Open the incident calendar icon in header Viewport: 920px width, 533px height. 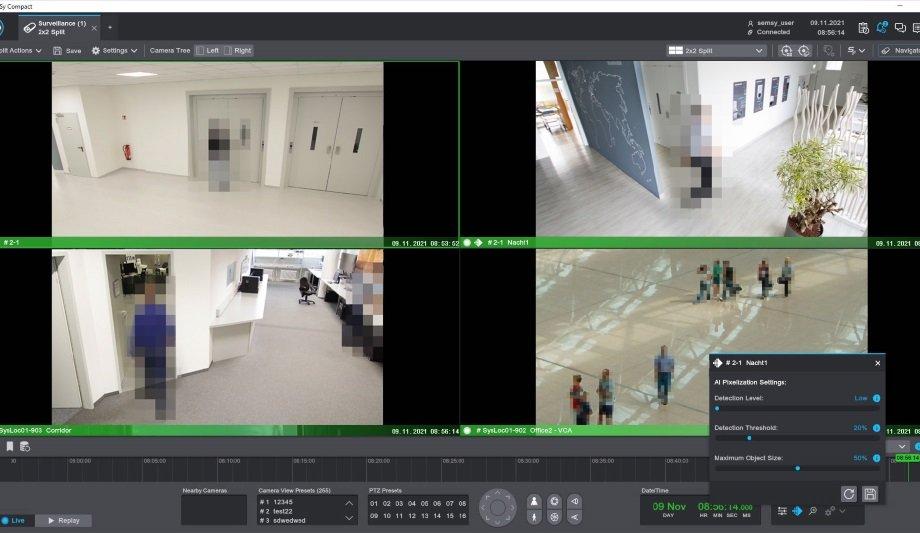tap(863, 28)
